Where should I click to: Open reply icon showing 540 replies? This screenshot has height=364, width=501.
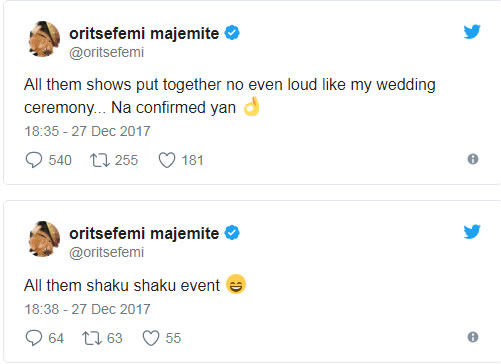tap(34, 160)
